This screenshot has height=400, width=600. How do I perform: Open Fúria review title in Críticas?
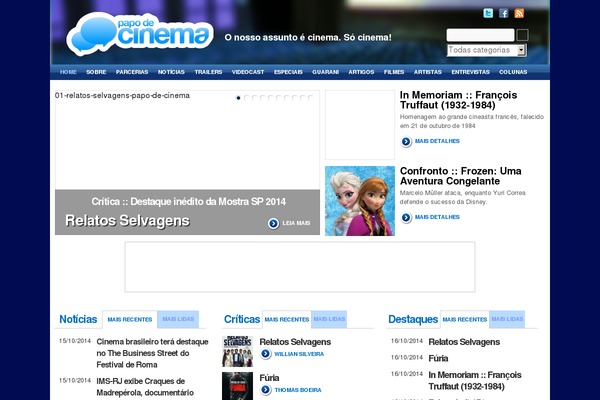269,378
